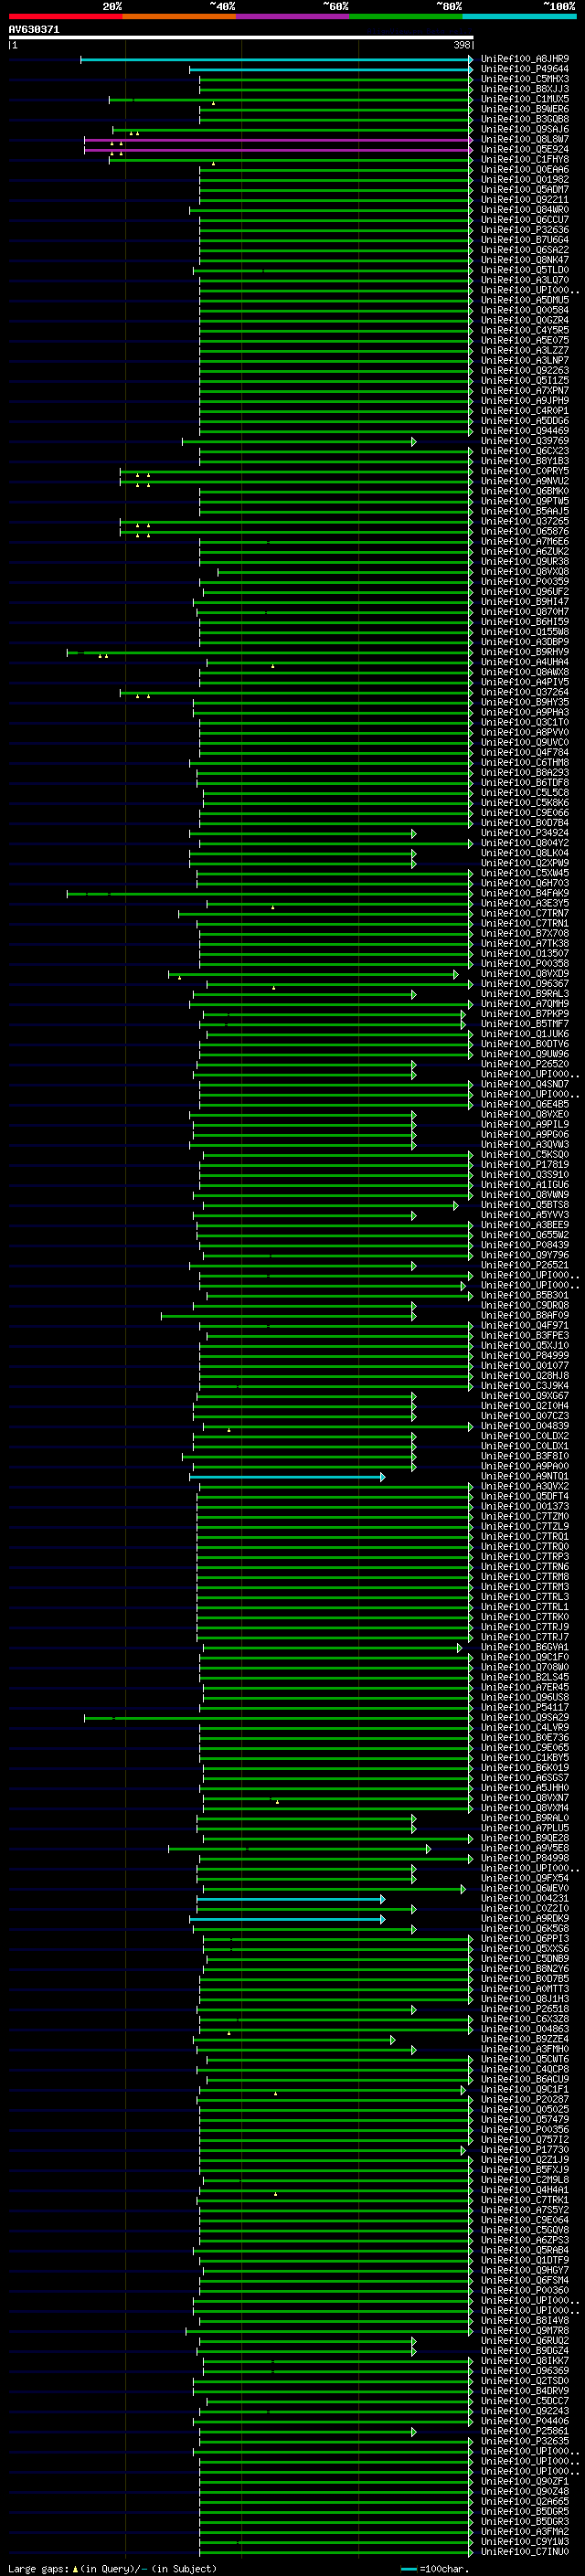
Task: Select the AV630371 query label
Action: coord(34,29)
